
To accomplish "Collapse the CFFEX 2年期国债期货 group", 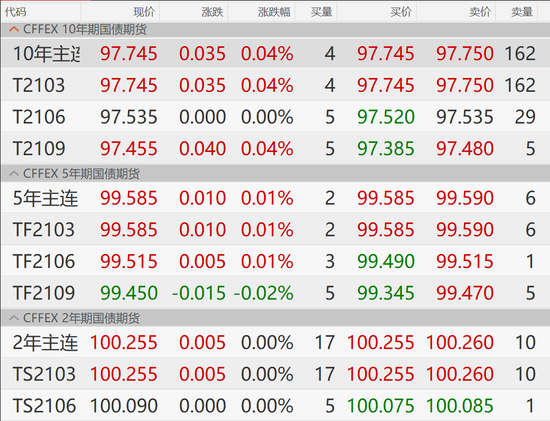I will pos(14,318).
